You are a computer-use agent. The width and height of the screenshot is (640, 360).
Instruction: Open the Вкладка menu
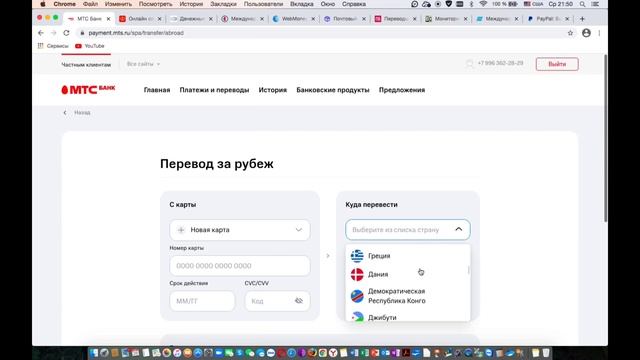[302, 4]
